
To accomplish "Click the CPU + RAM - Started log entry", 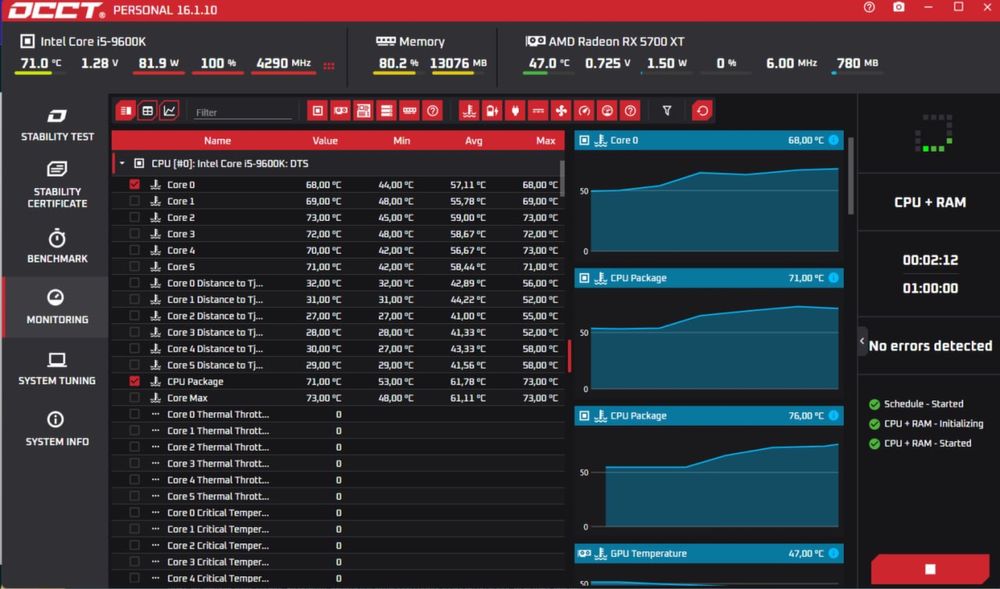I will pyautogui.click(x=927, y=444).
